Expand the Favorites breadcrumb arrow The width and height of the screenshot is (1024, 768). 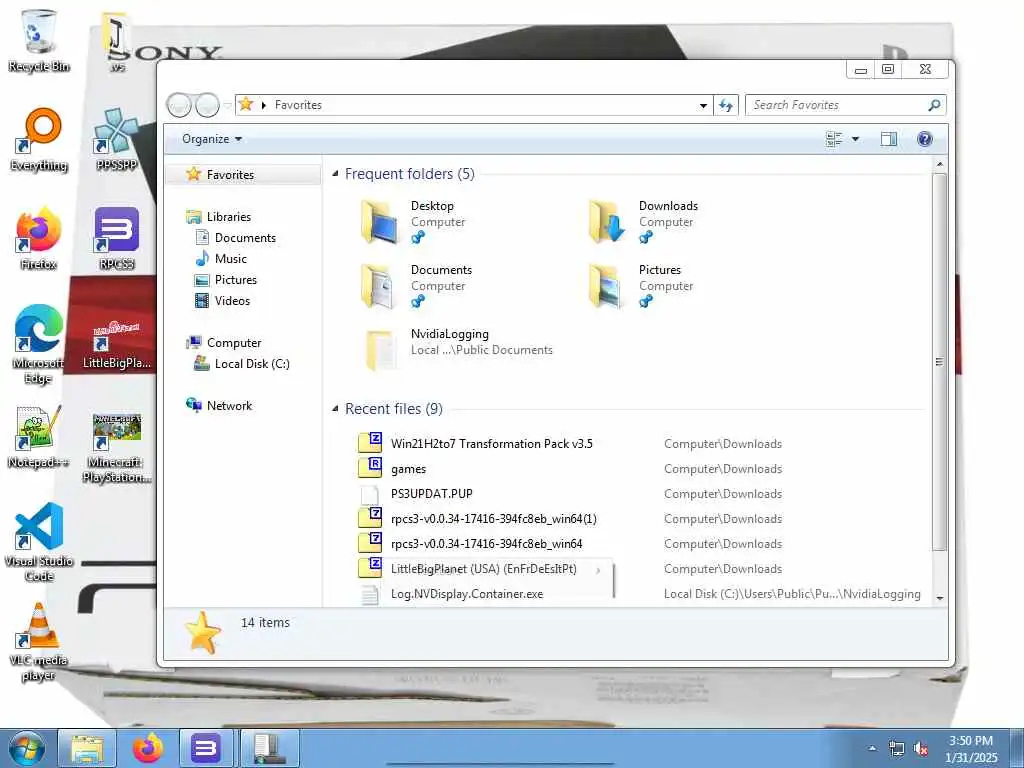(x=263, y=105)
